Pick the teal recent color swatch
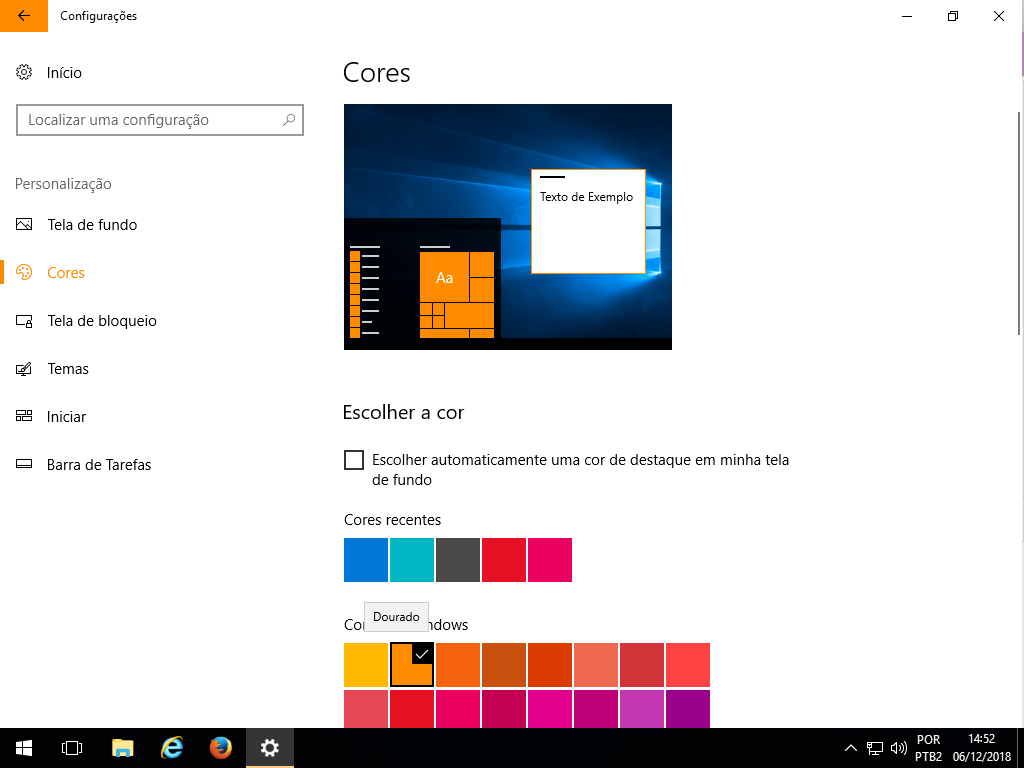Image resolution: width=1024 pixels, height=768 pixels. click(x=412, y=560)
